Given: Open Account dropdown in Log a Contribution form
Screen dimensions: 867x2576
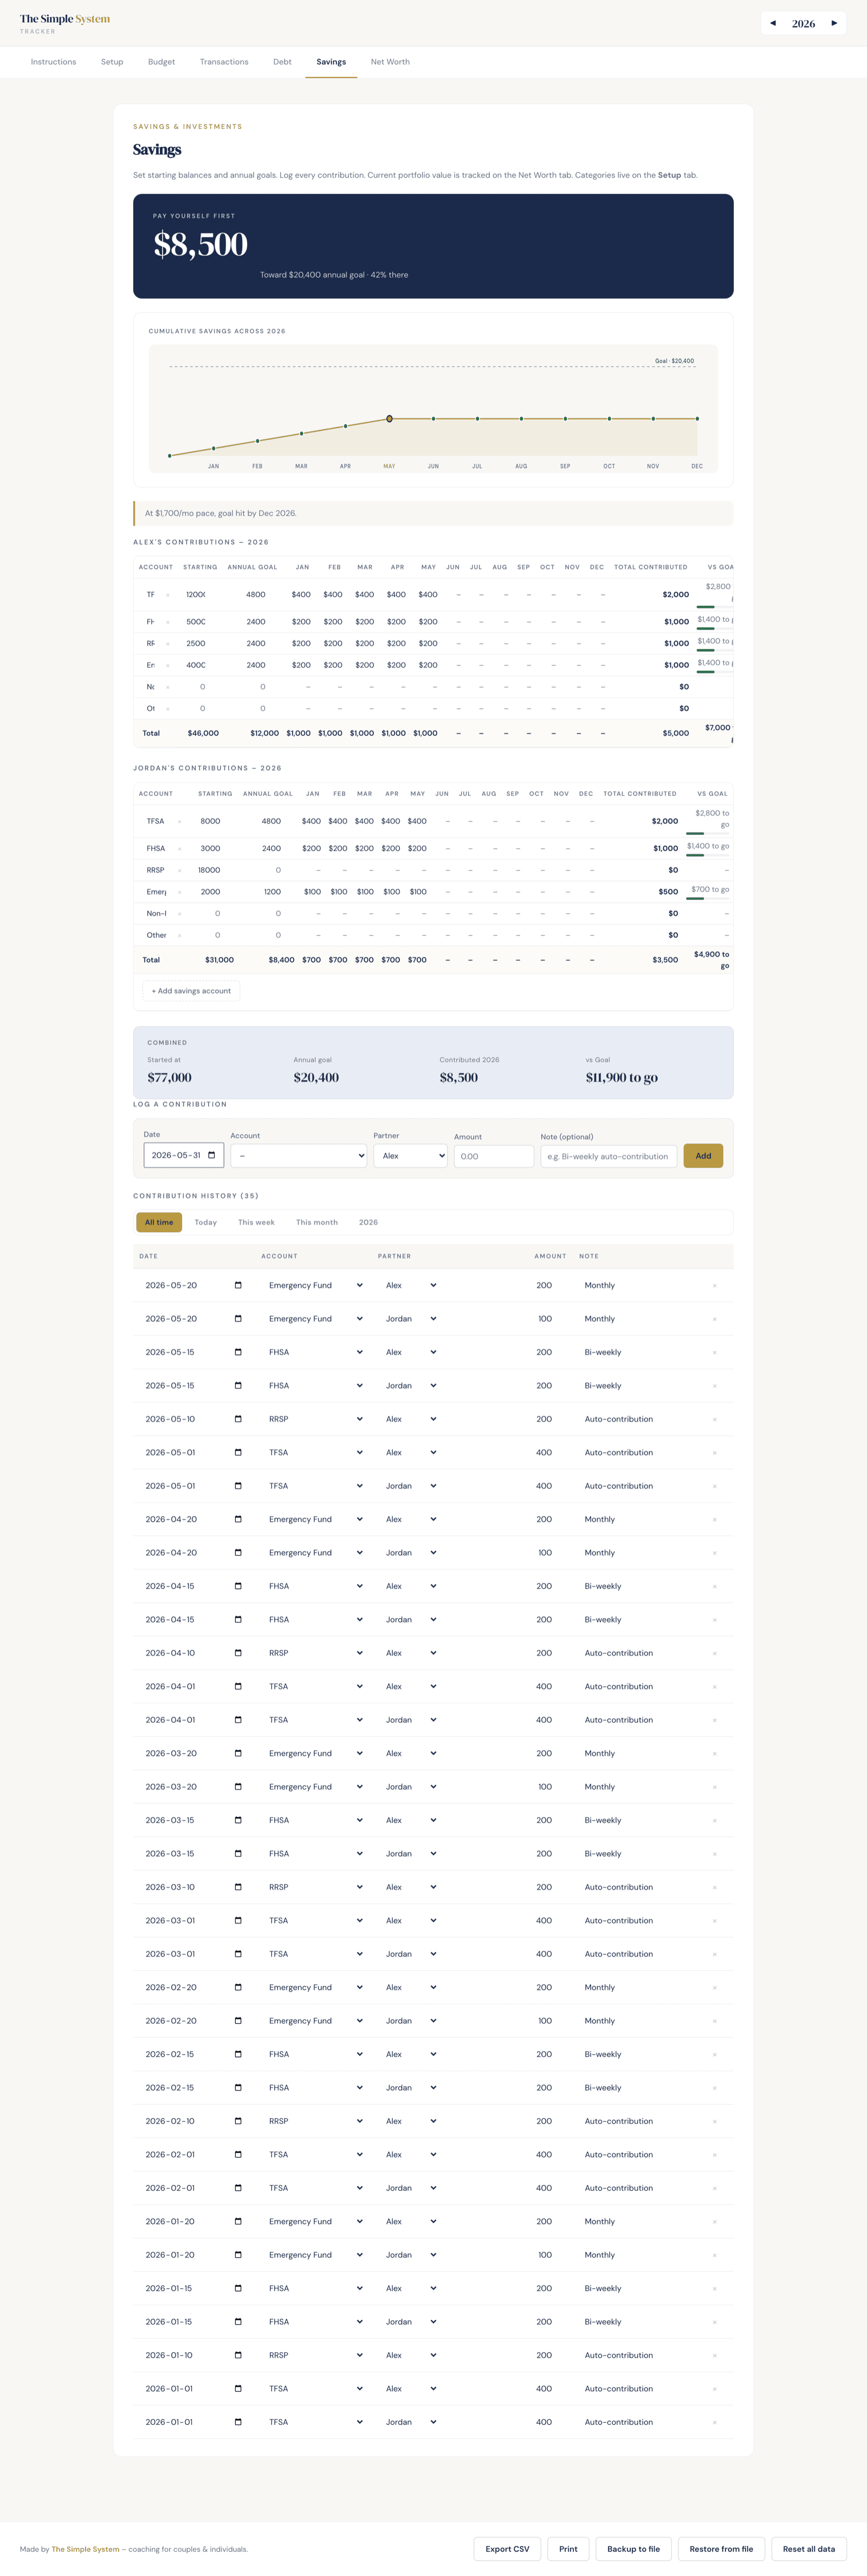Looking at the screenshot, I should (299, 1156).
